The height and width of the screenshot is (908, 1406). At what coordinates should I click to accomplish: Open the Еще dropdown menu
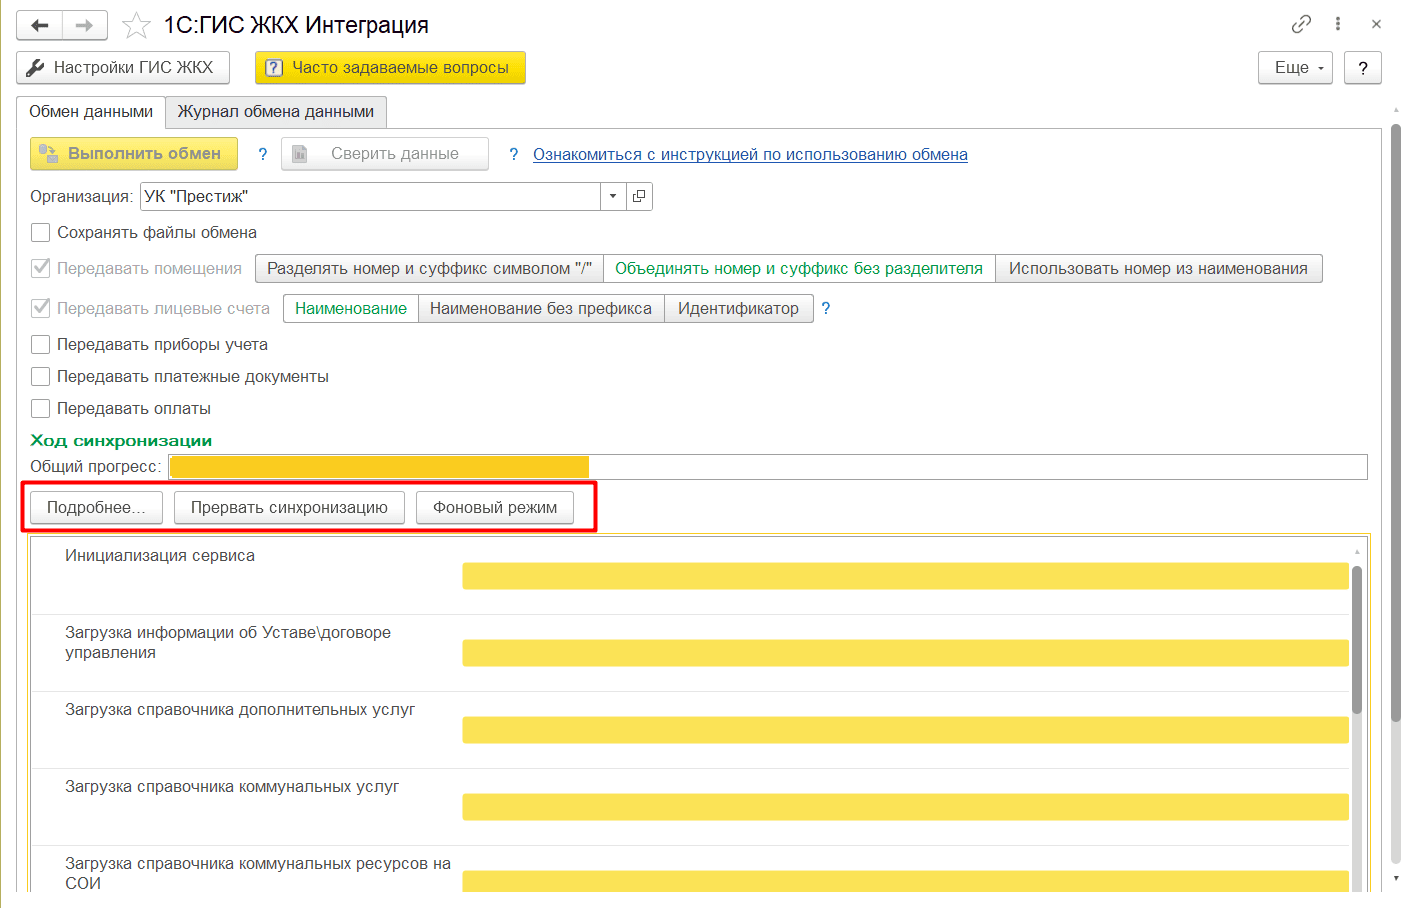(1295, 68)
